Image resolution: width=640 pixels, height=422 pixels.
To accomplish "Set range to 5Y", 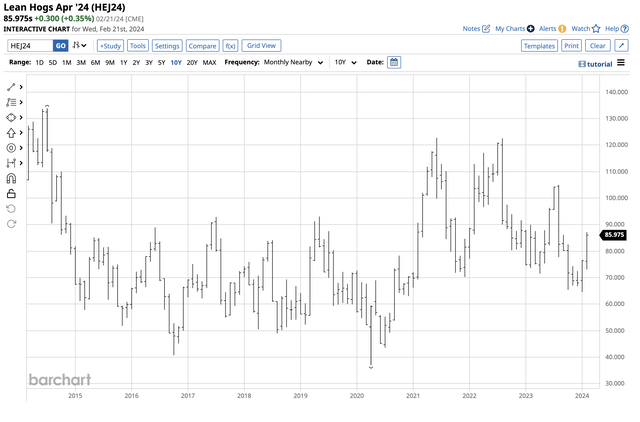I will coord(161,62).
